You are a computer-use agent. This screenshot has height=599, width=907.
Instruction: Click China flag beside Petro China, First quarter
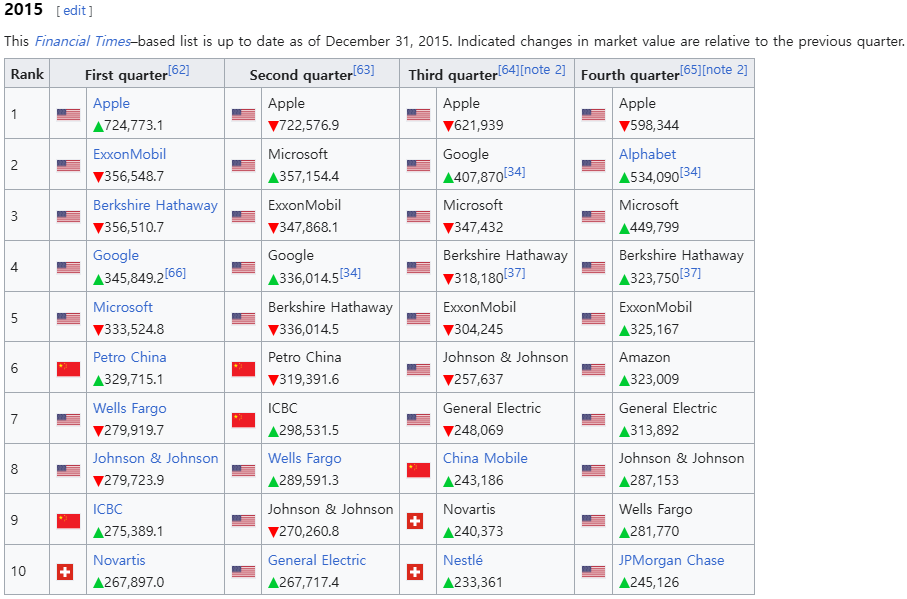click(68, 369)
